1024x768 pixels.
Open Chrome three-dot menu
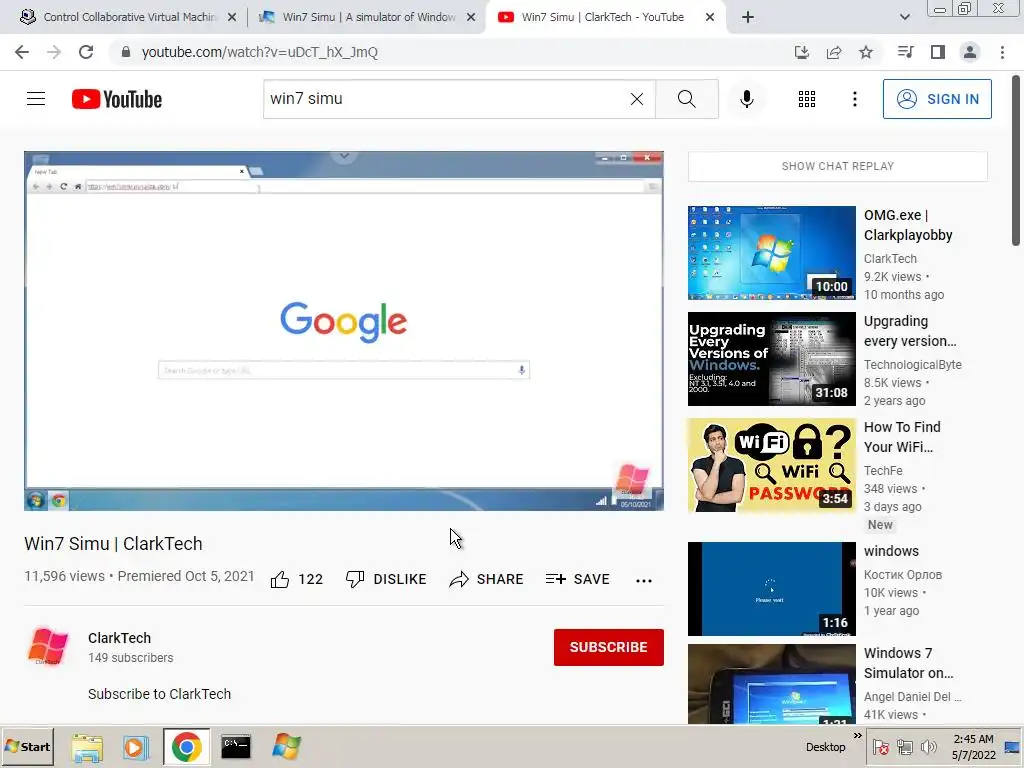click(x=1002, y=52)
